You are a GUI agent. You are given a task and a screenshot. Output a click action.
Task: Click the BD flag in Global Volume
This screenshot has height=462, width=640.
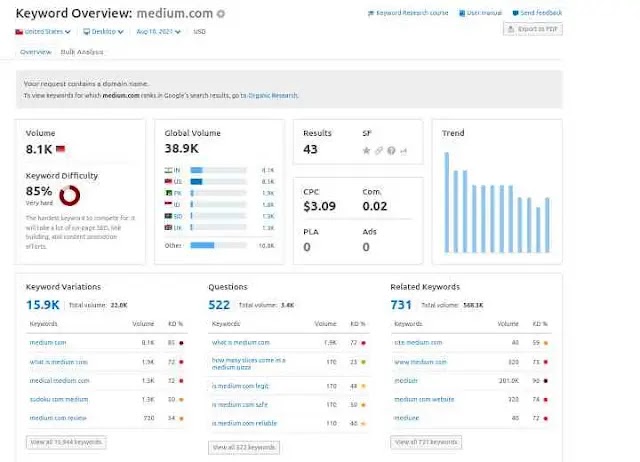pyautogui.click(x=168, y=215)
